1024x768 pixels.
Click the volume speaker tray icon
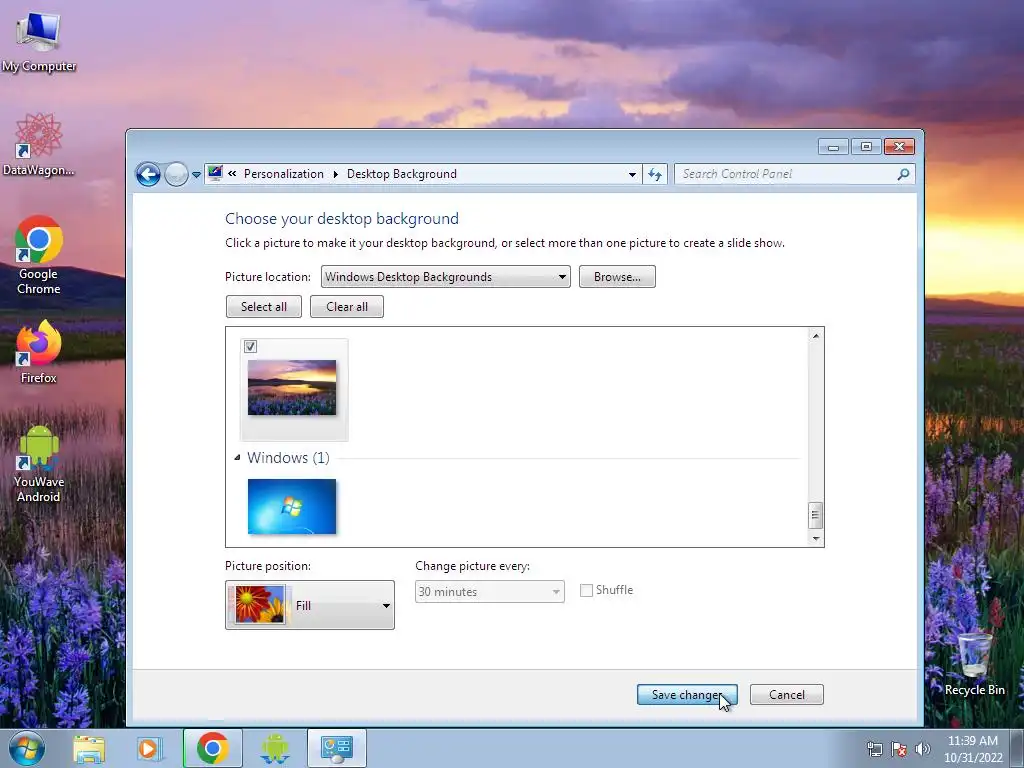[923, 749]
